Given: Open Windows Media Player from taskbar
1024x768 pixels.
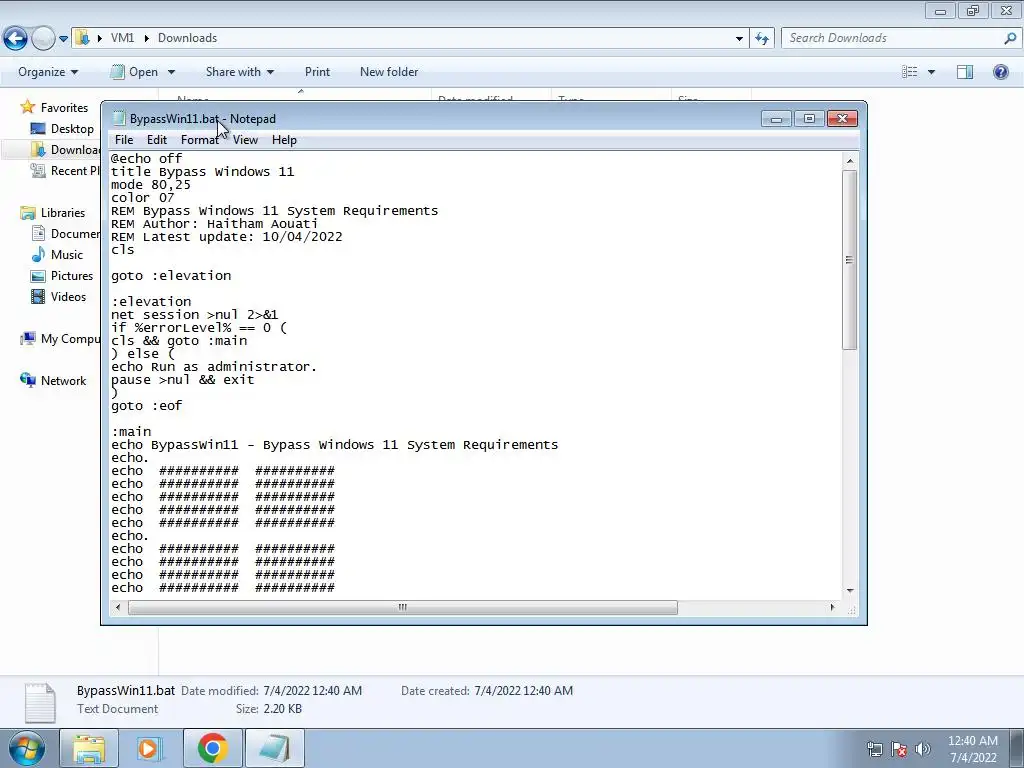Looking at the screenshot, I should coord(150,748).
